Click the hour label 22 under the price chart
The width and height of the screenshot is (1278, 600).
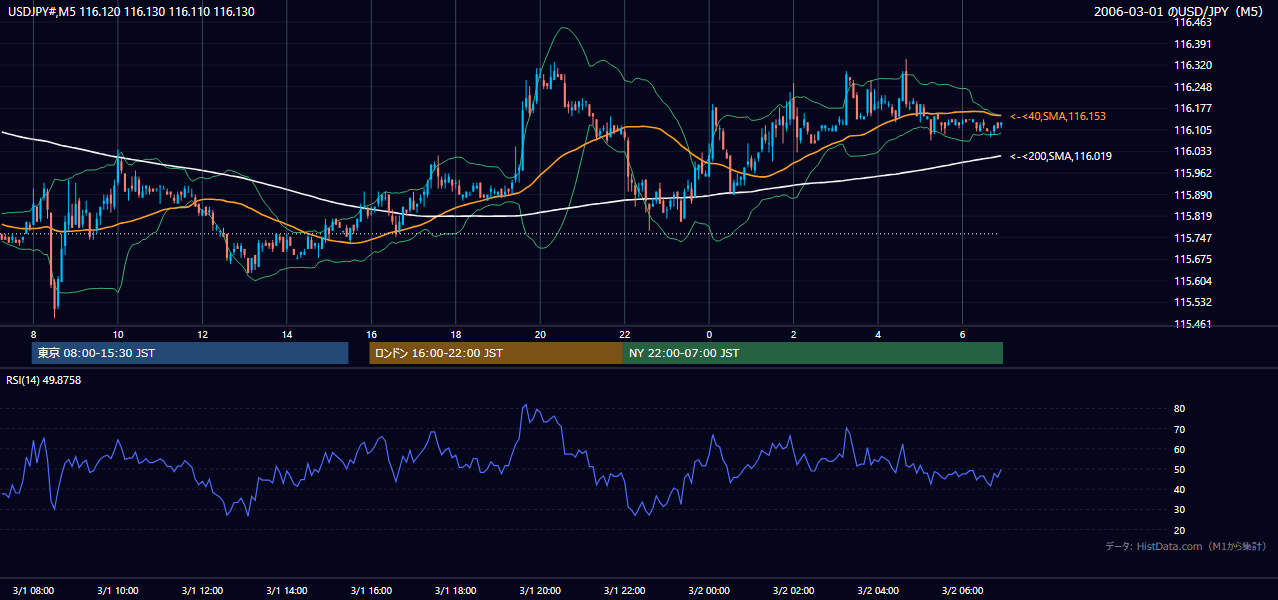pos(624,334)
